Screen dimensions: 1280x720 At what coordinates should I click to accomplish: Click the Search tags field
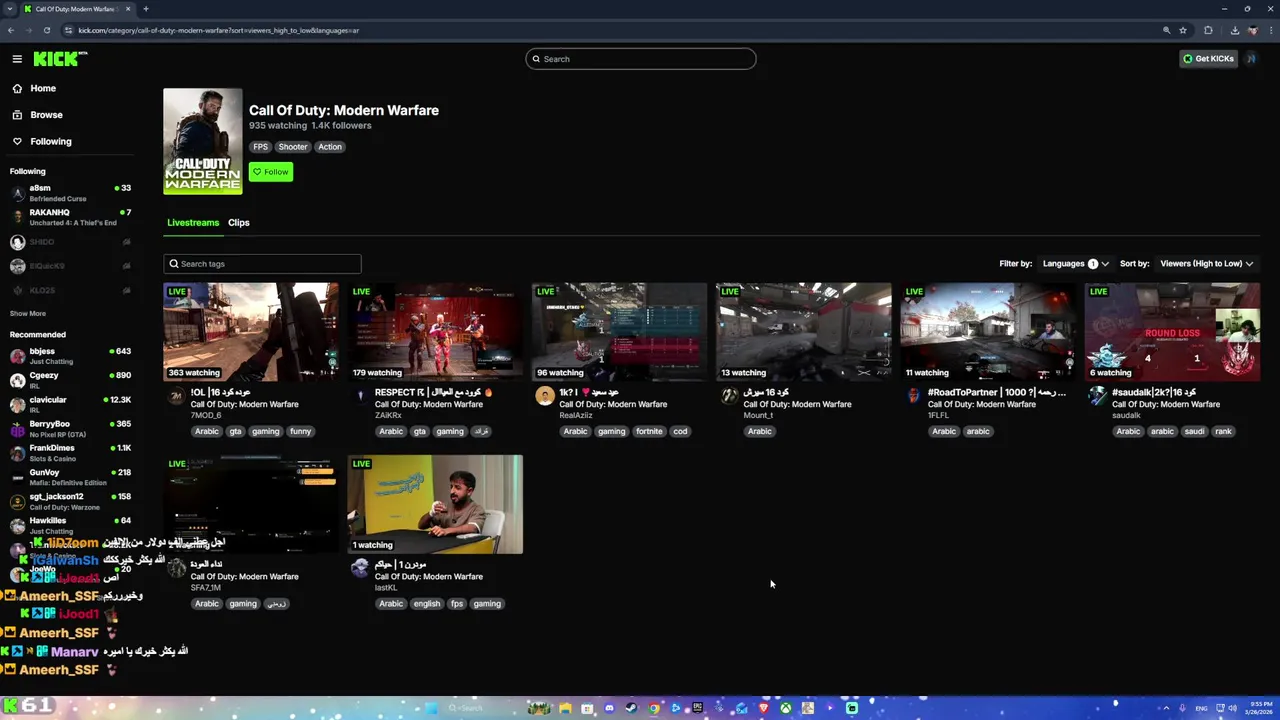coord(262,264)
